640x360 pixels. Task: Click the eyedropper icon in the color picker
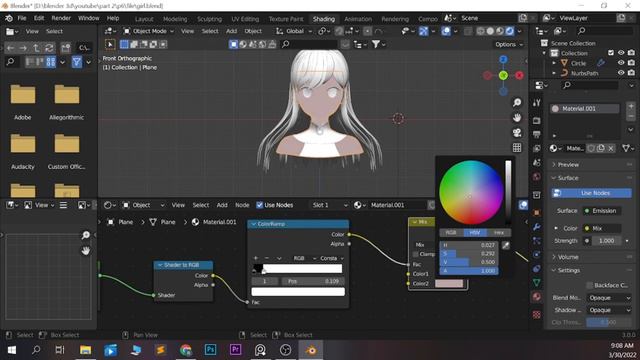pyautogui.click(x=505, y=245)
